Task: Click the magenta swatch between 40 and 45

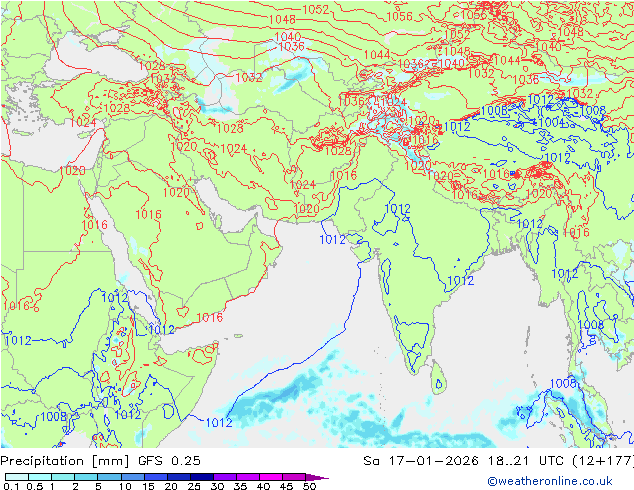Action: point(271,477)
